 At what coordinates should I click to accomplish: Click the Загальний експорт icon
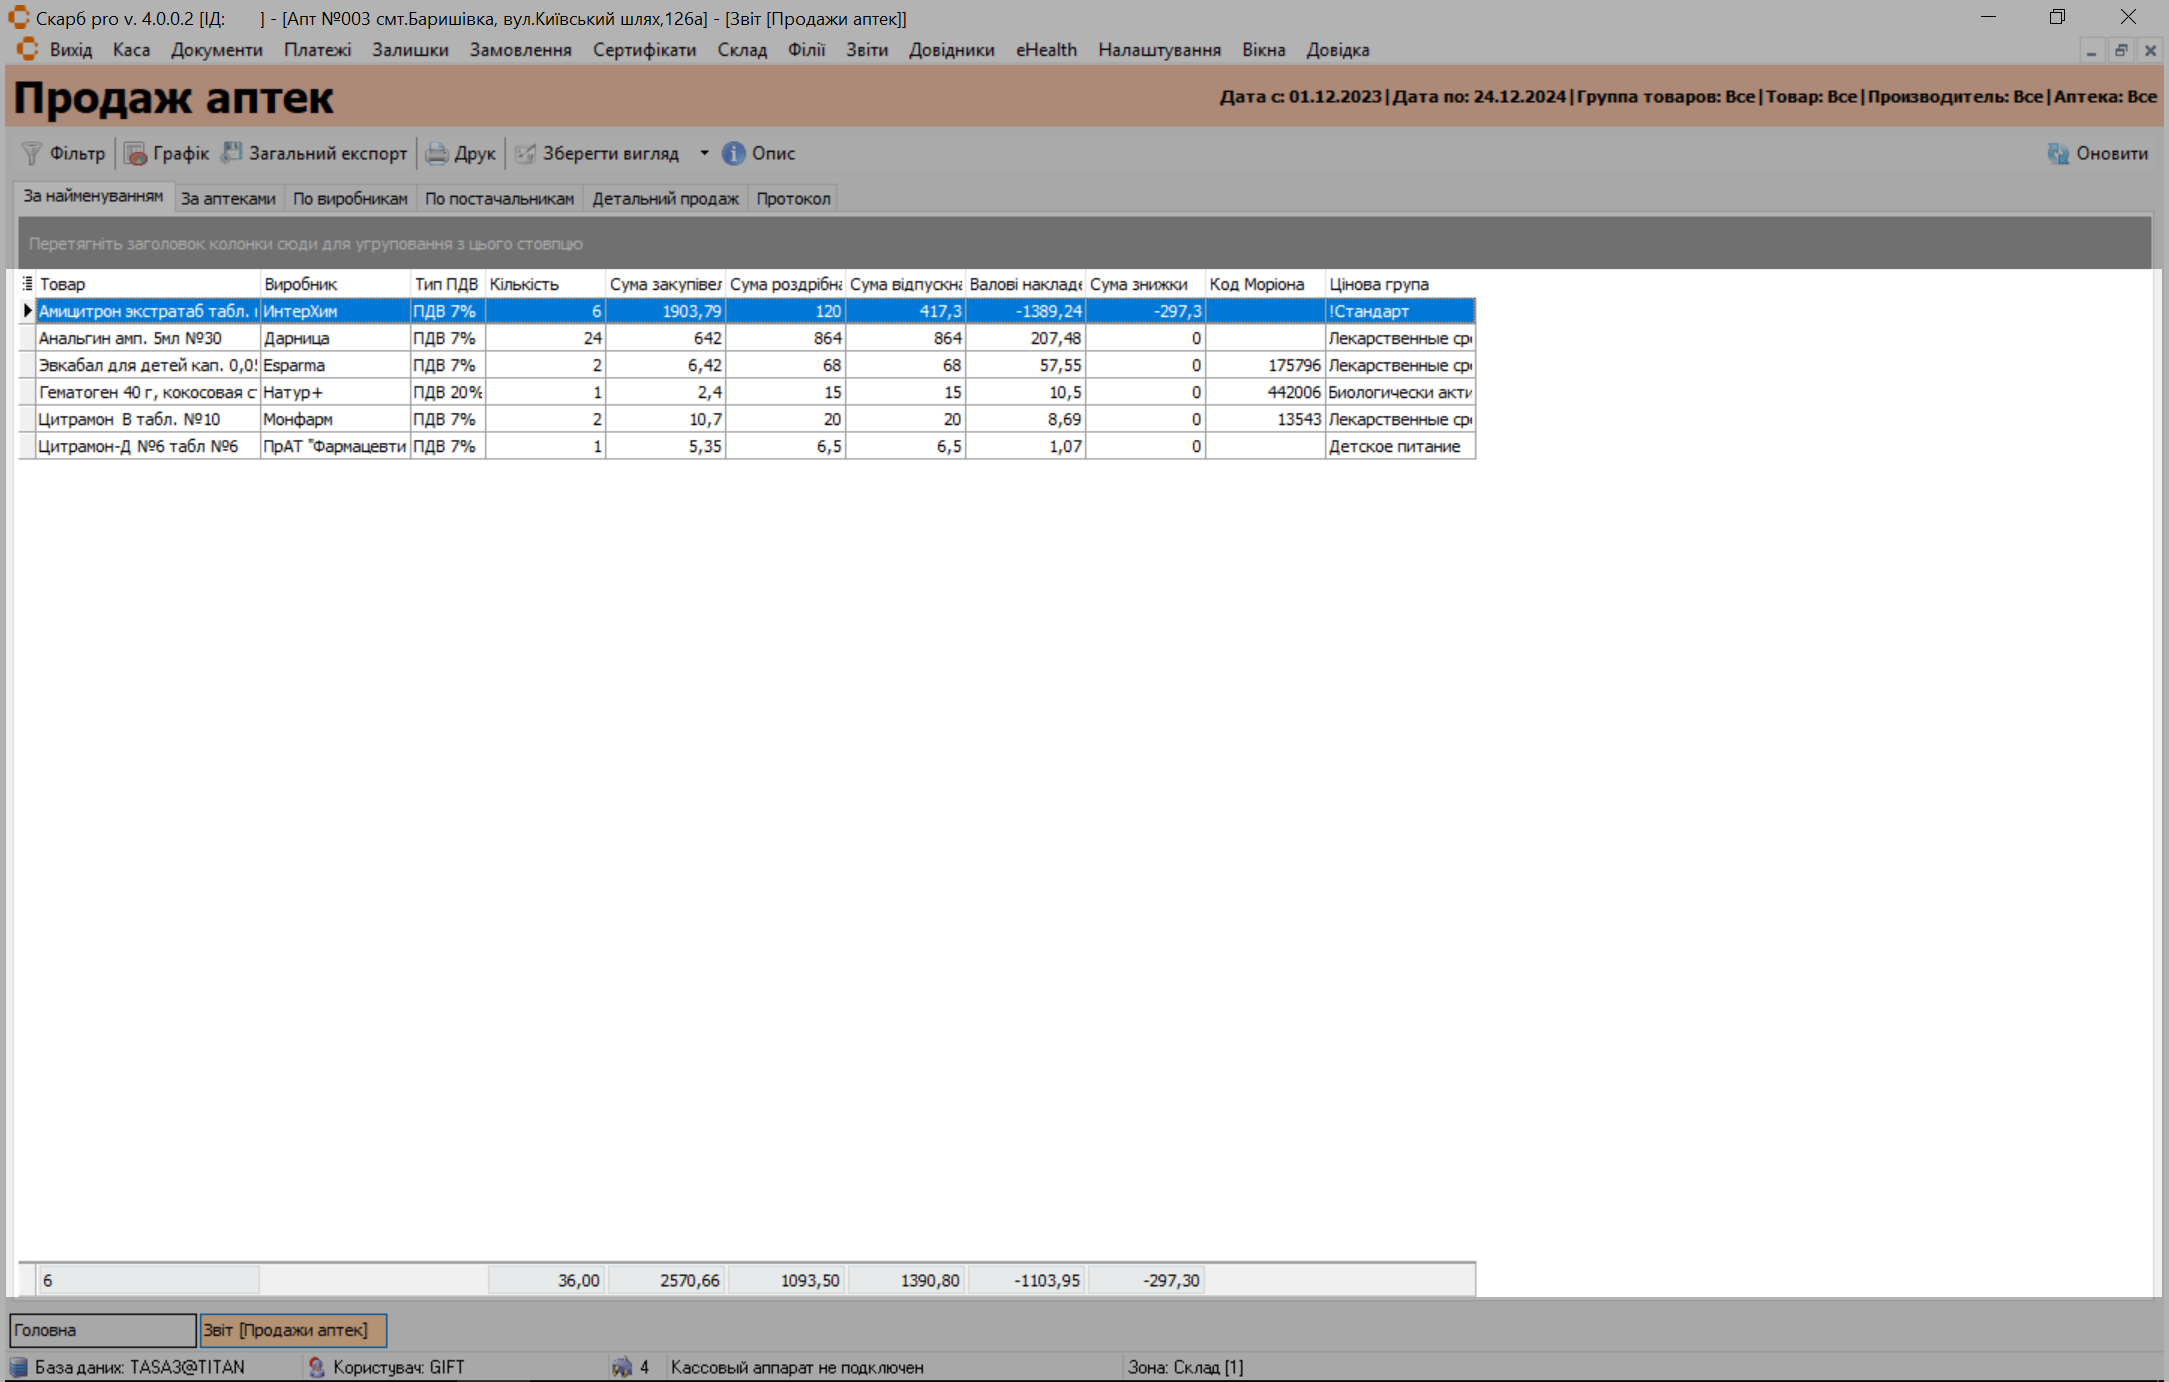[232, 153]
